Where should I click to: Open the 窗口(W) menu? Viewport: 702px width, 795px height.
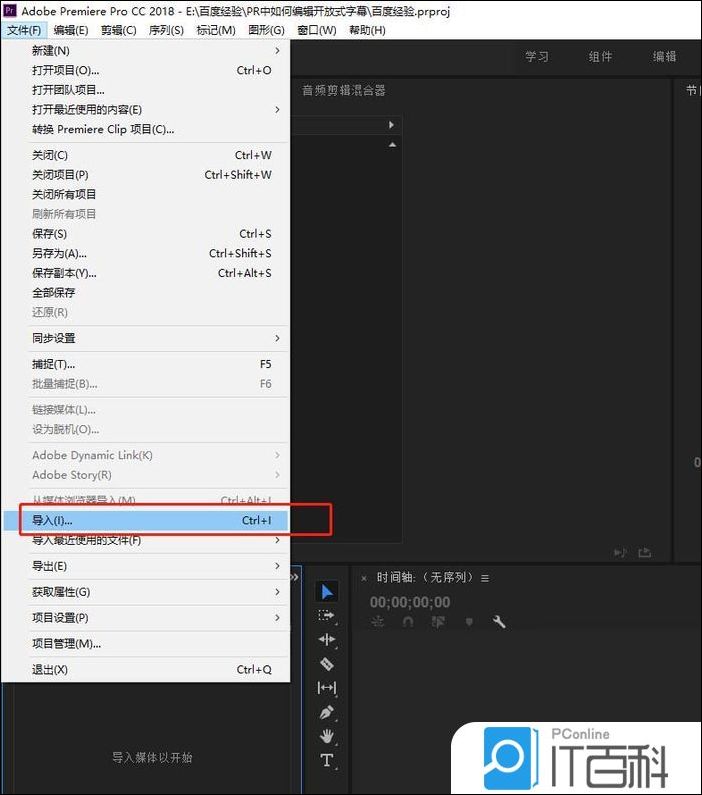coord(317,30)
